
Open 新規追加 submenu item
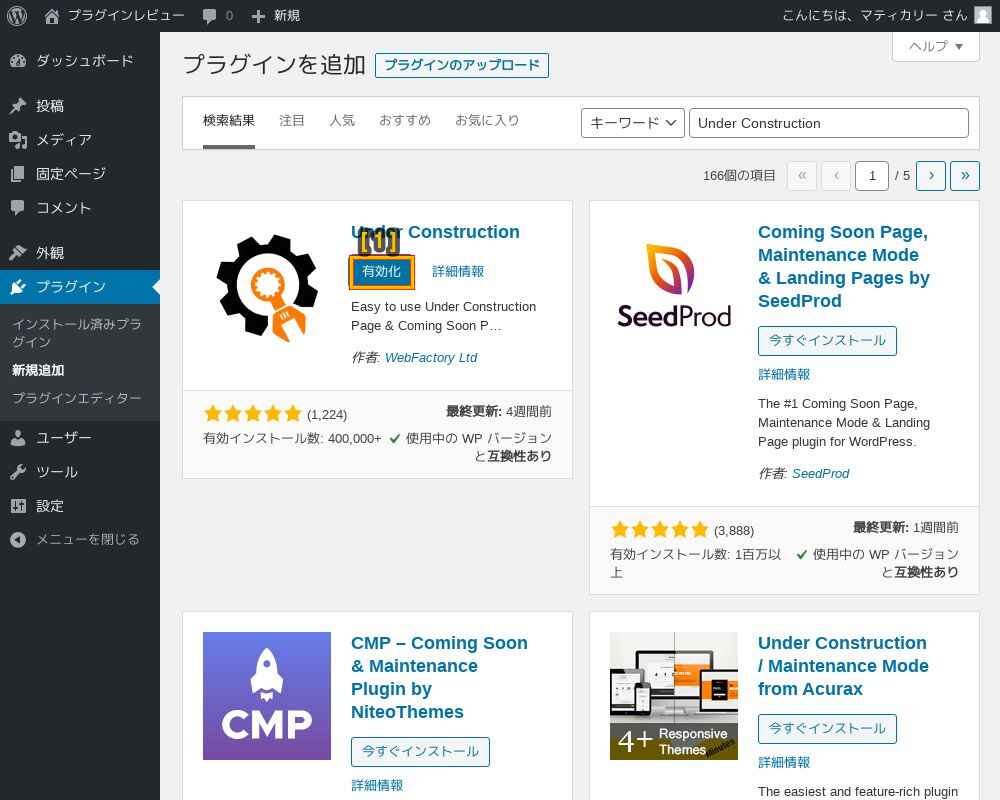[x=38, y=370]
